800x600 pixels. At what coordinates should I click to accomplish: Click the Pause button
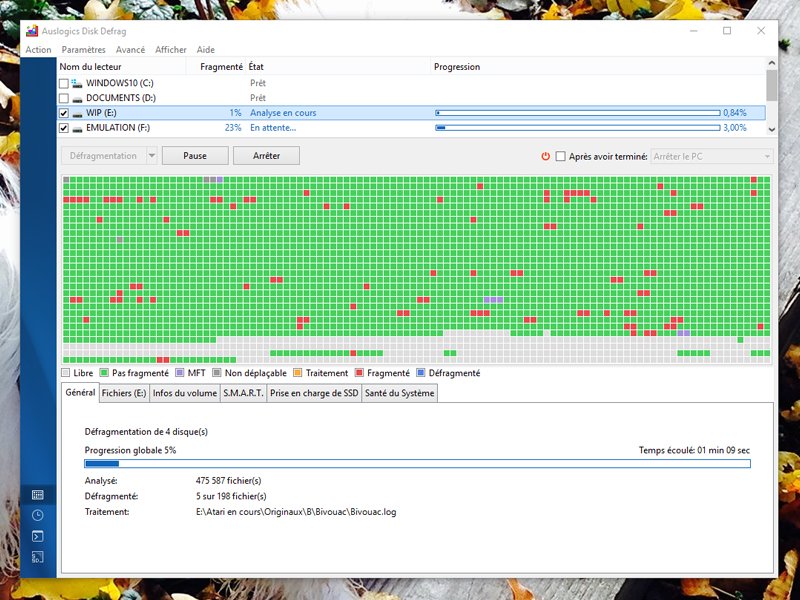click(195, 156)
